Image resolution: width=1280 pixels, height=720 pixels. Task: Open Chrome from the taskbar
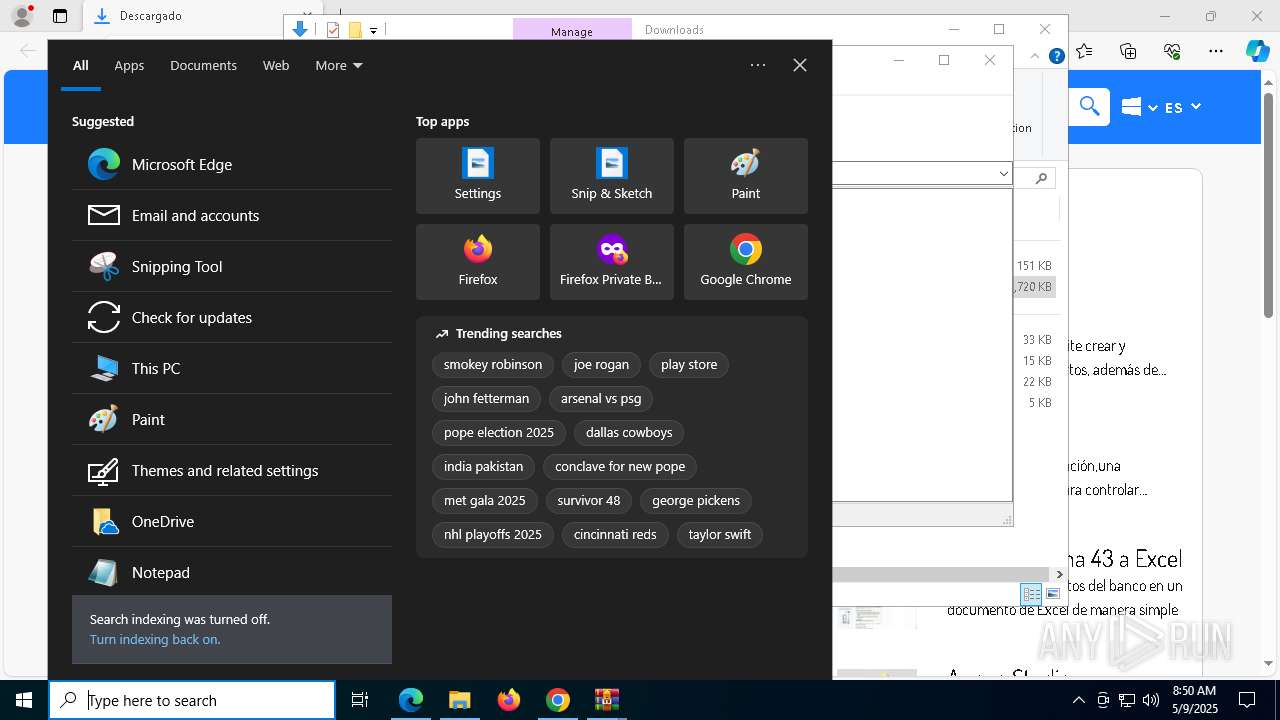558,700
